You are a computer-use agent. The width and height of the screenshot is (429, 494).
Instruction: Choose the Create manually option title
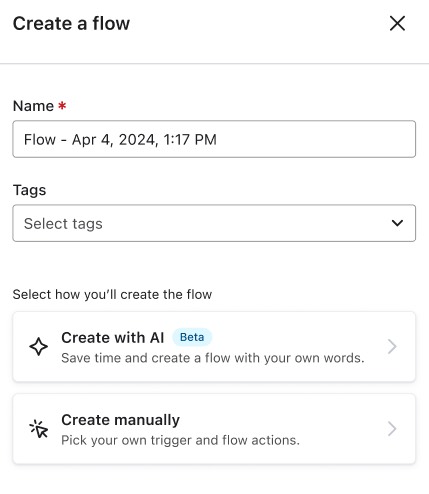120,420
